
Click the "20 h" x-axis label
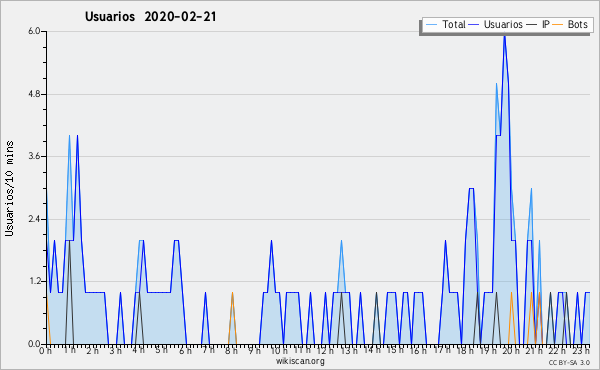pos(511,351)
